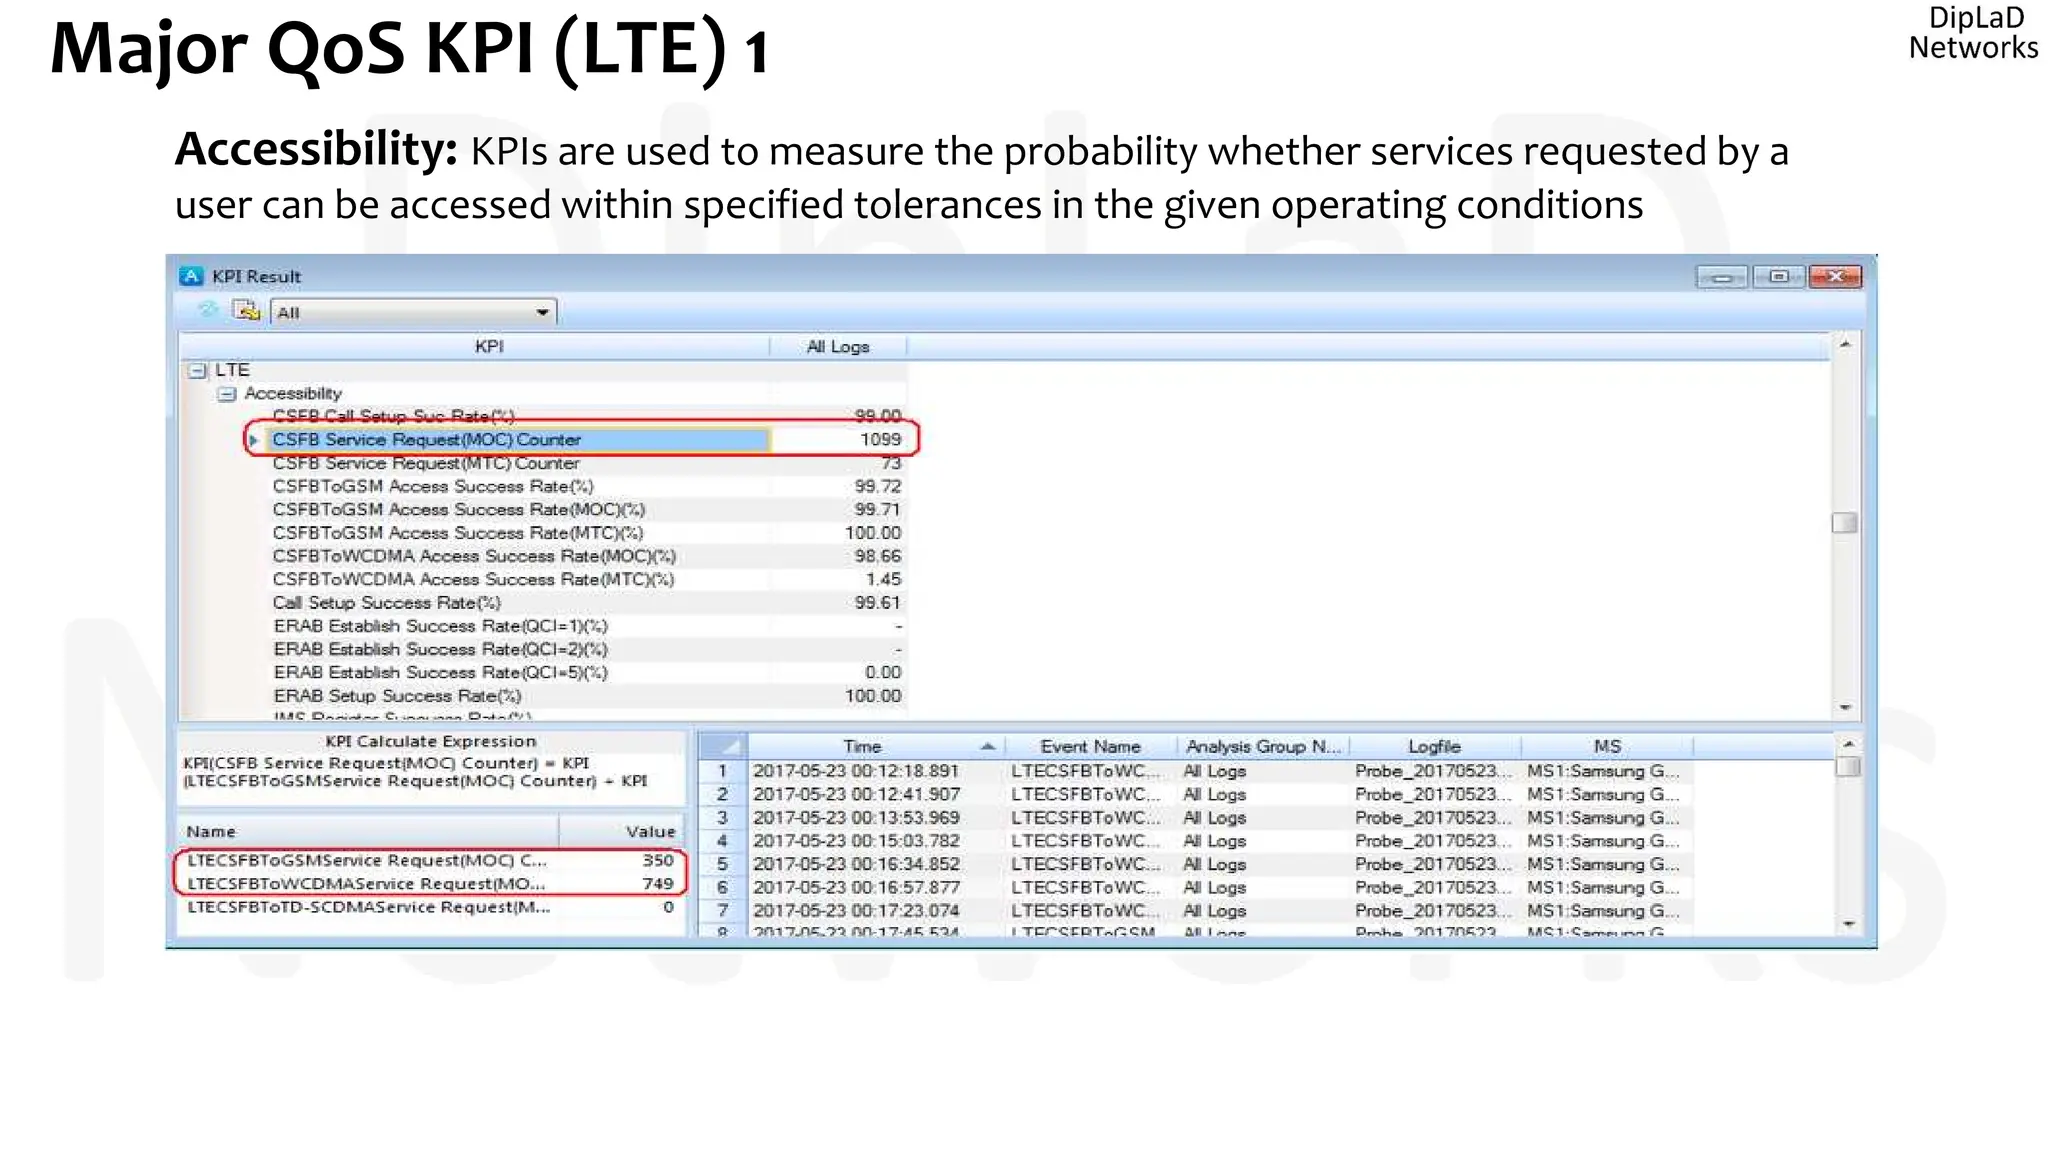This screenshot has height=1152, width=2048.
Task: Select event row number 1
Action: [x=723, y=771]
